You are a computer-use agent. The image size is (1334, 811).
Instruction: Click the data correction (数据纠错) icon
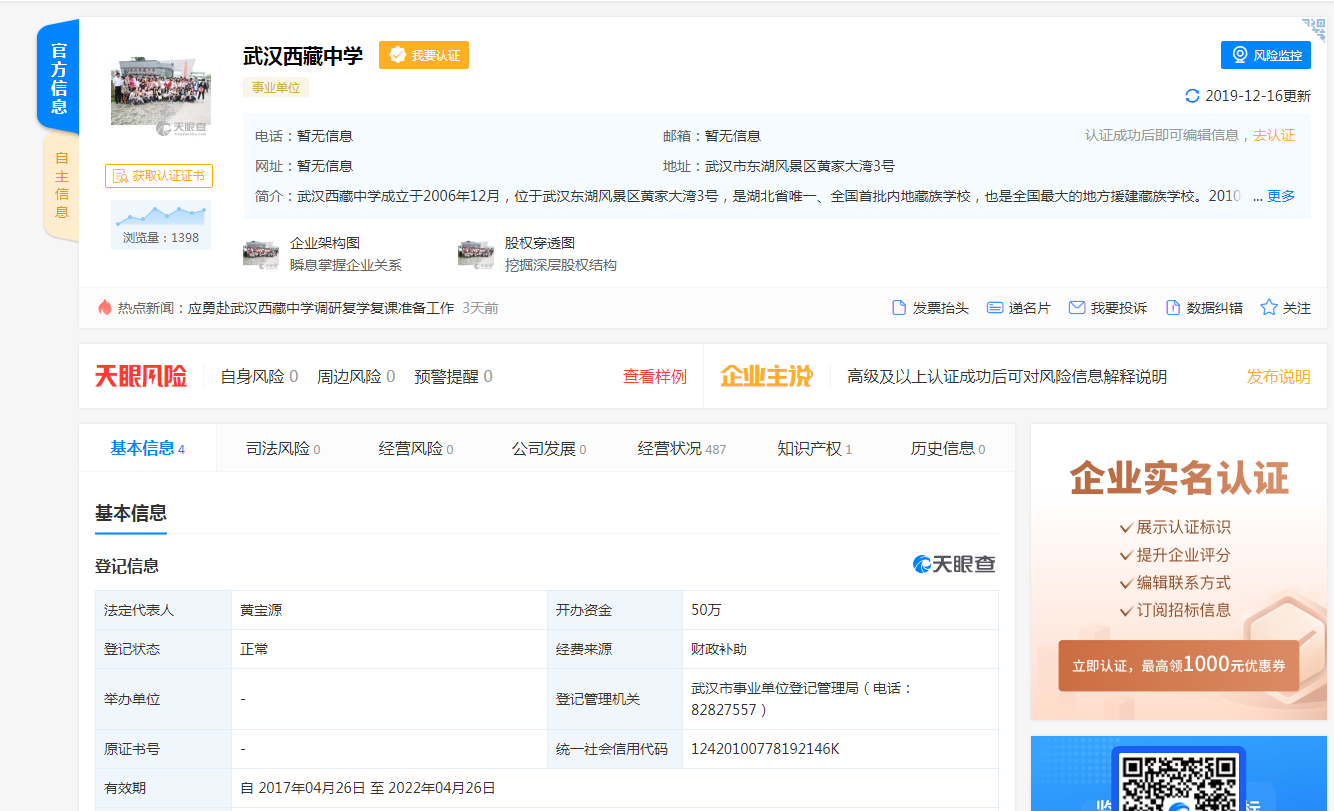1173,308
